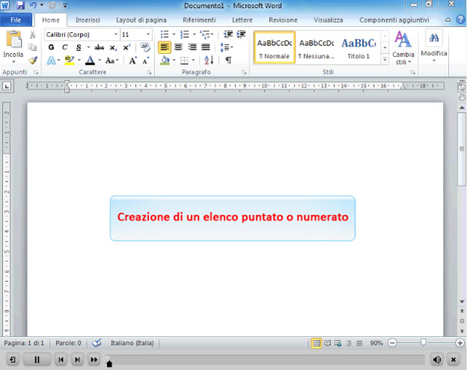Viewport: 467px width, 370px height.
Task: Click Italiano (Italia) language status
Action: click(x=132, y=343)
